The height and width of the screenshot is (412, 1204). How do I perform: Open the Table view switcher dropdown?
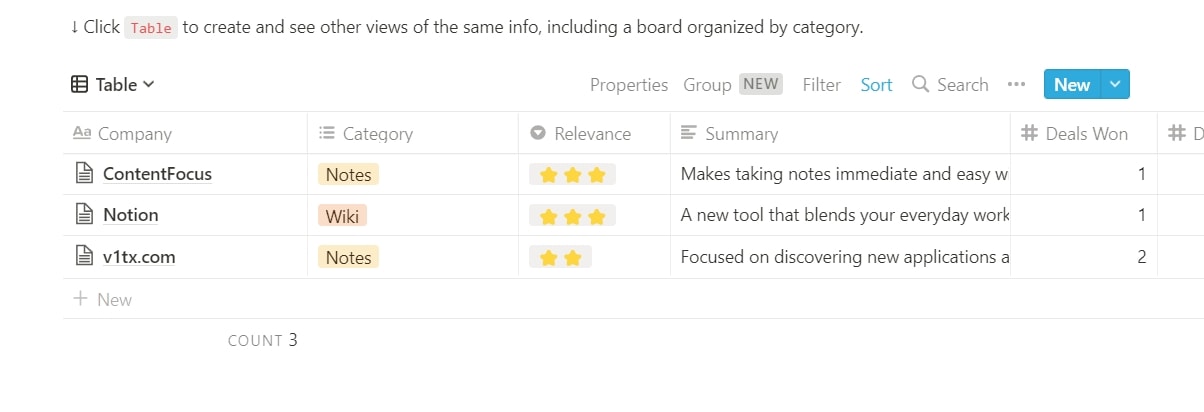coord(113,85)
